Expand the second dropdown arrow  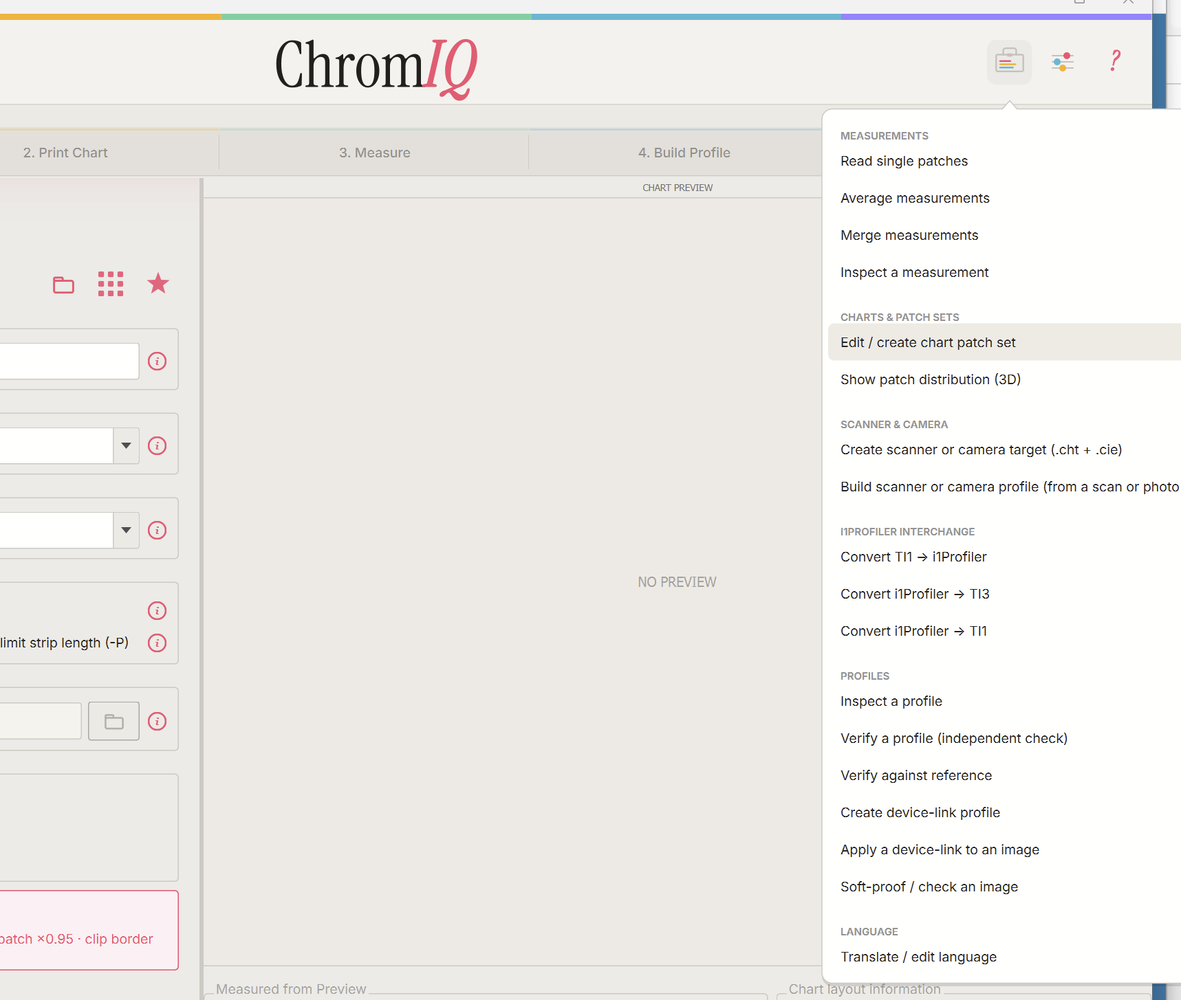point(126,530)
